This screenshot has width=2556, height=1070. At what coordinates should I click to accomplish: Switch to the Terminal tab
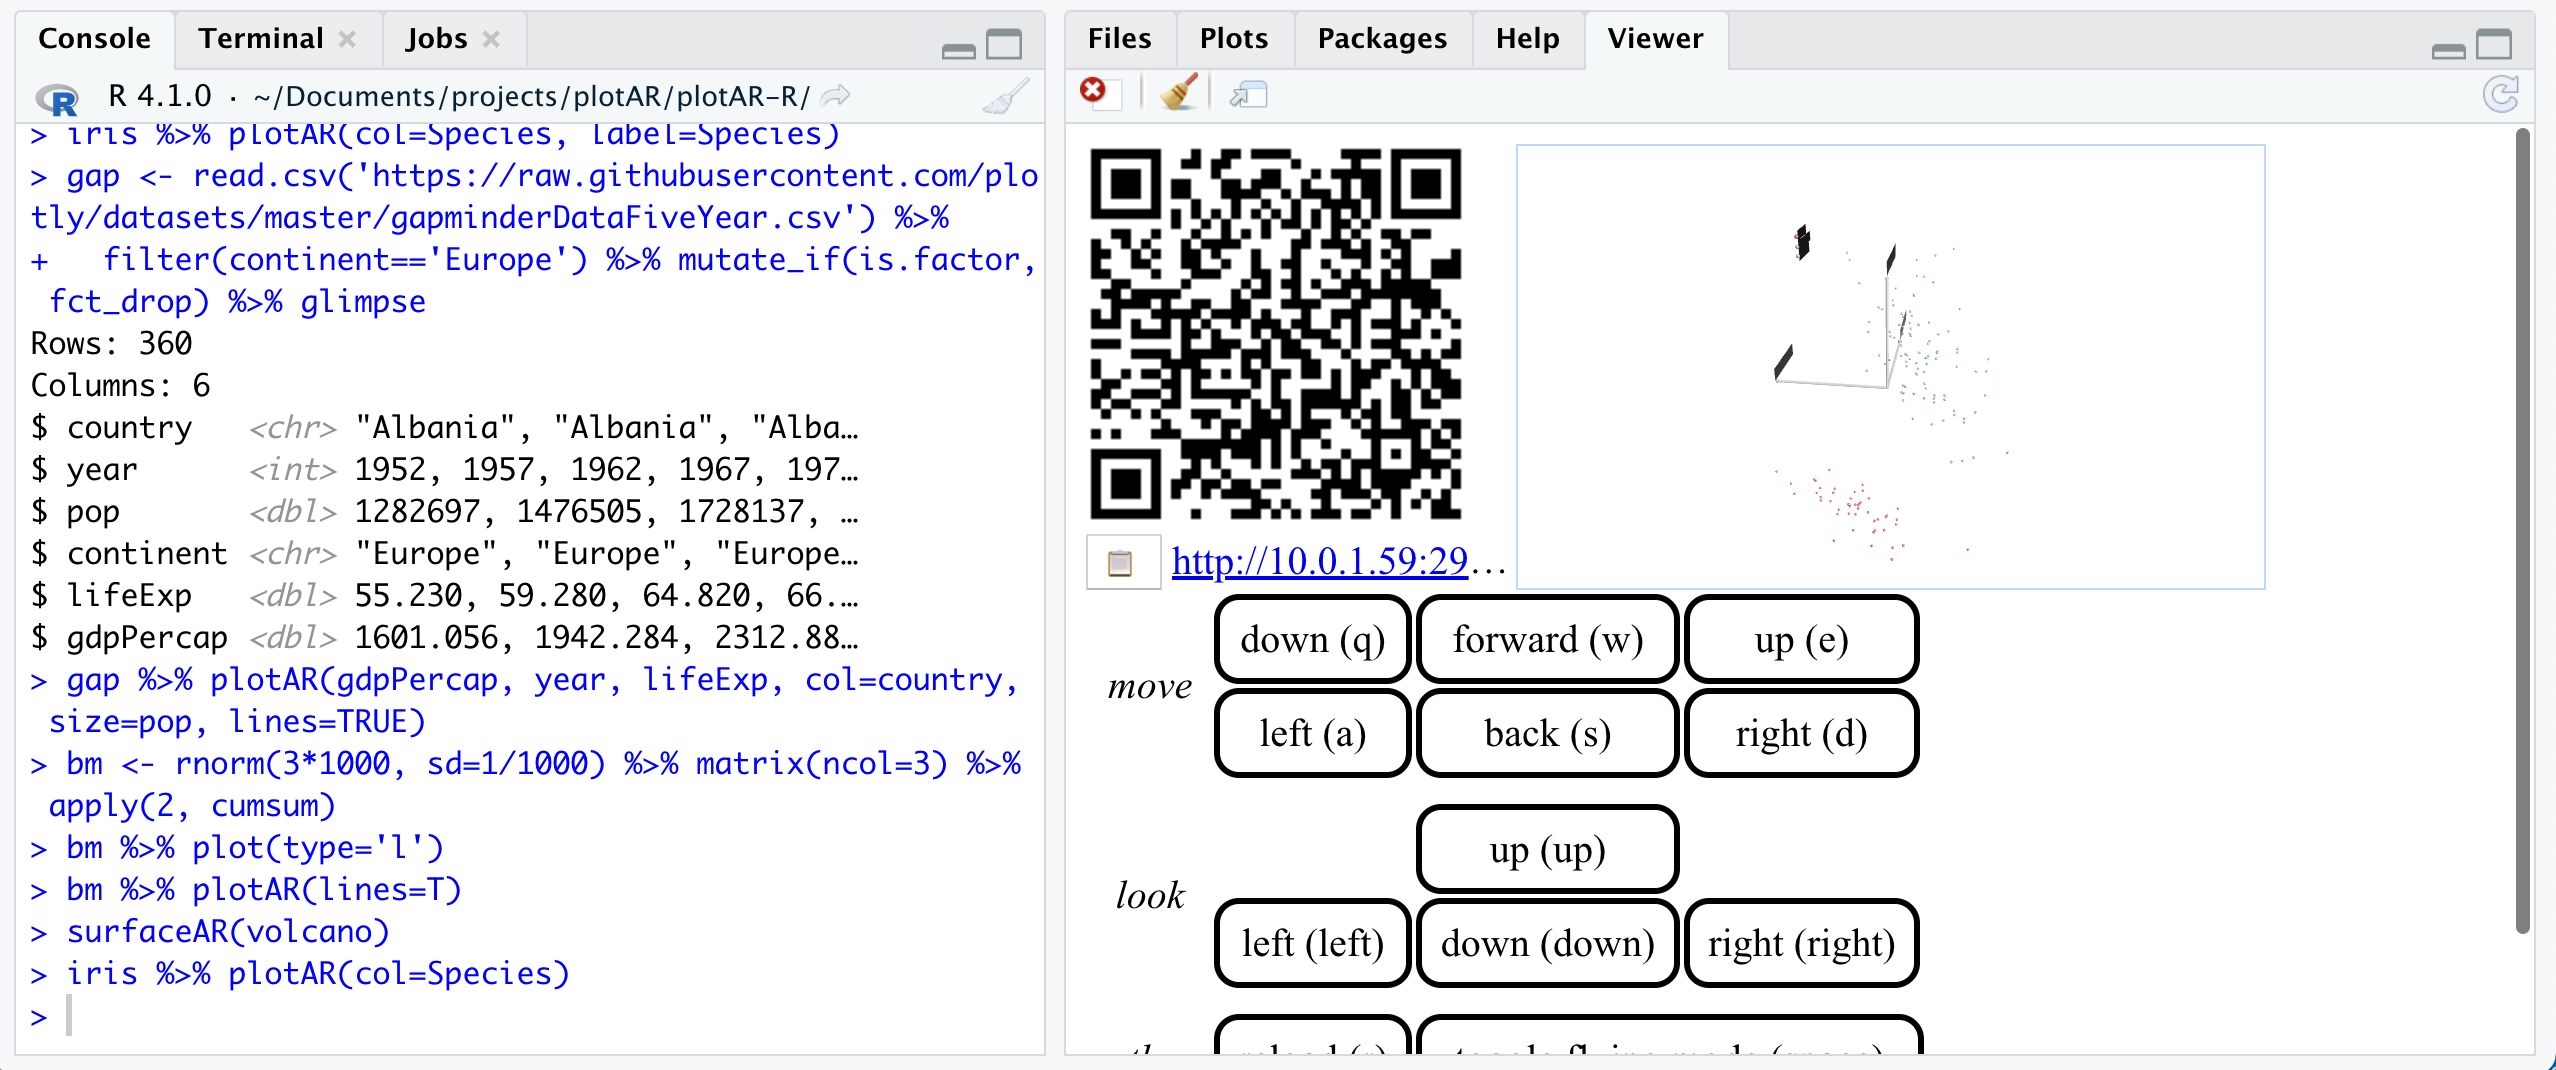261,39
